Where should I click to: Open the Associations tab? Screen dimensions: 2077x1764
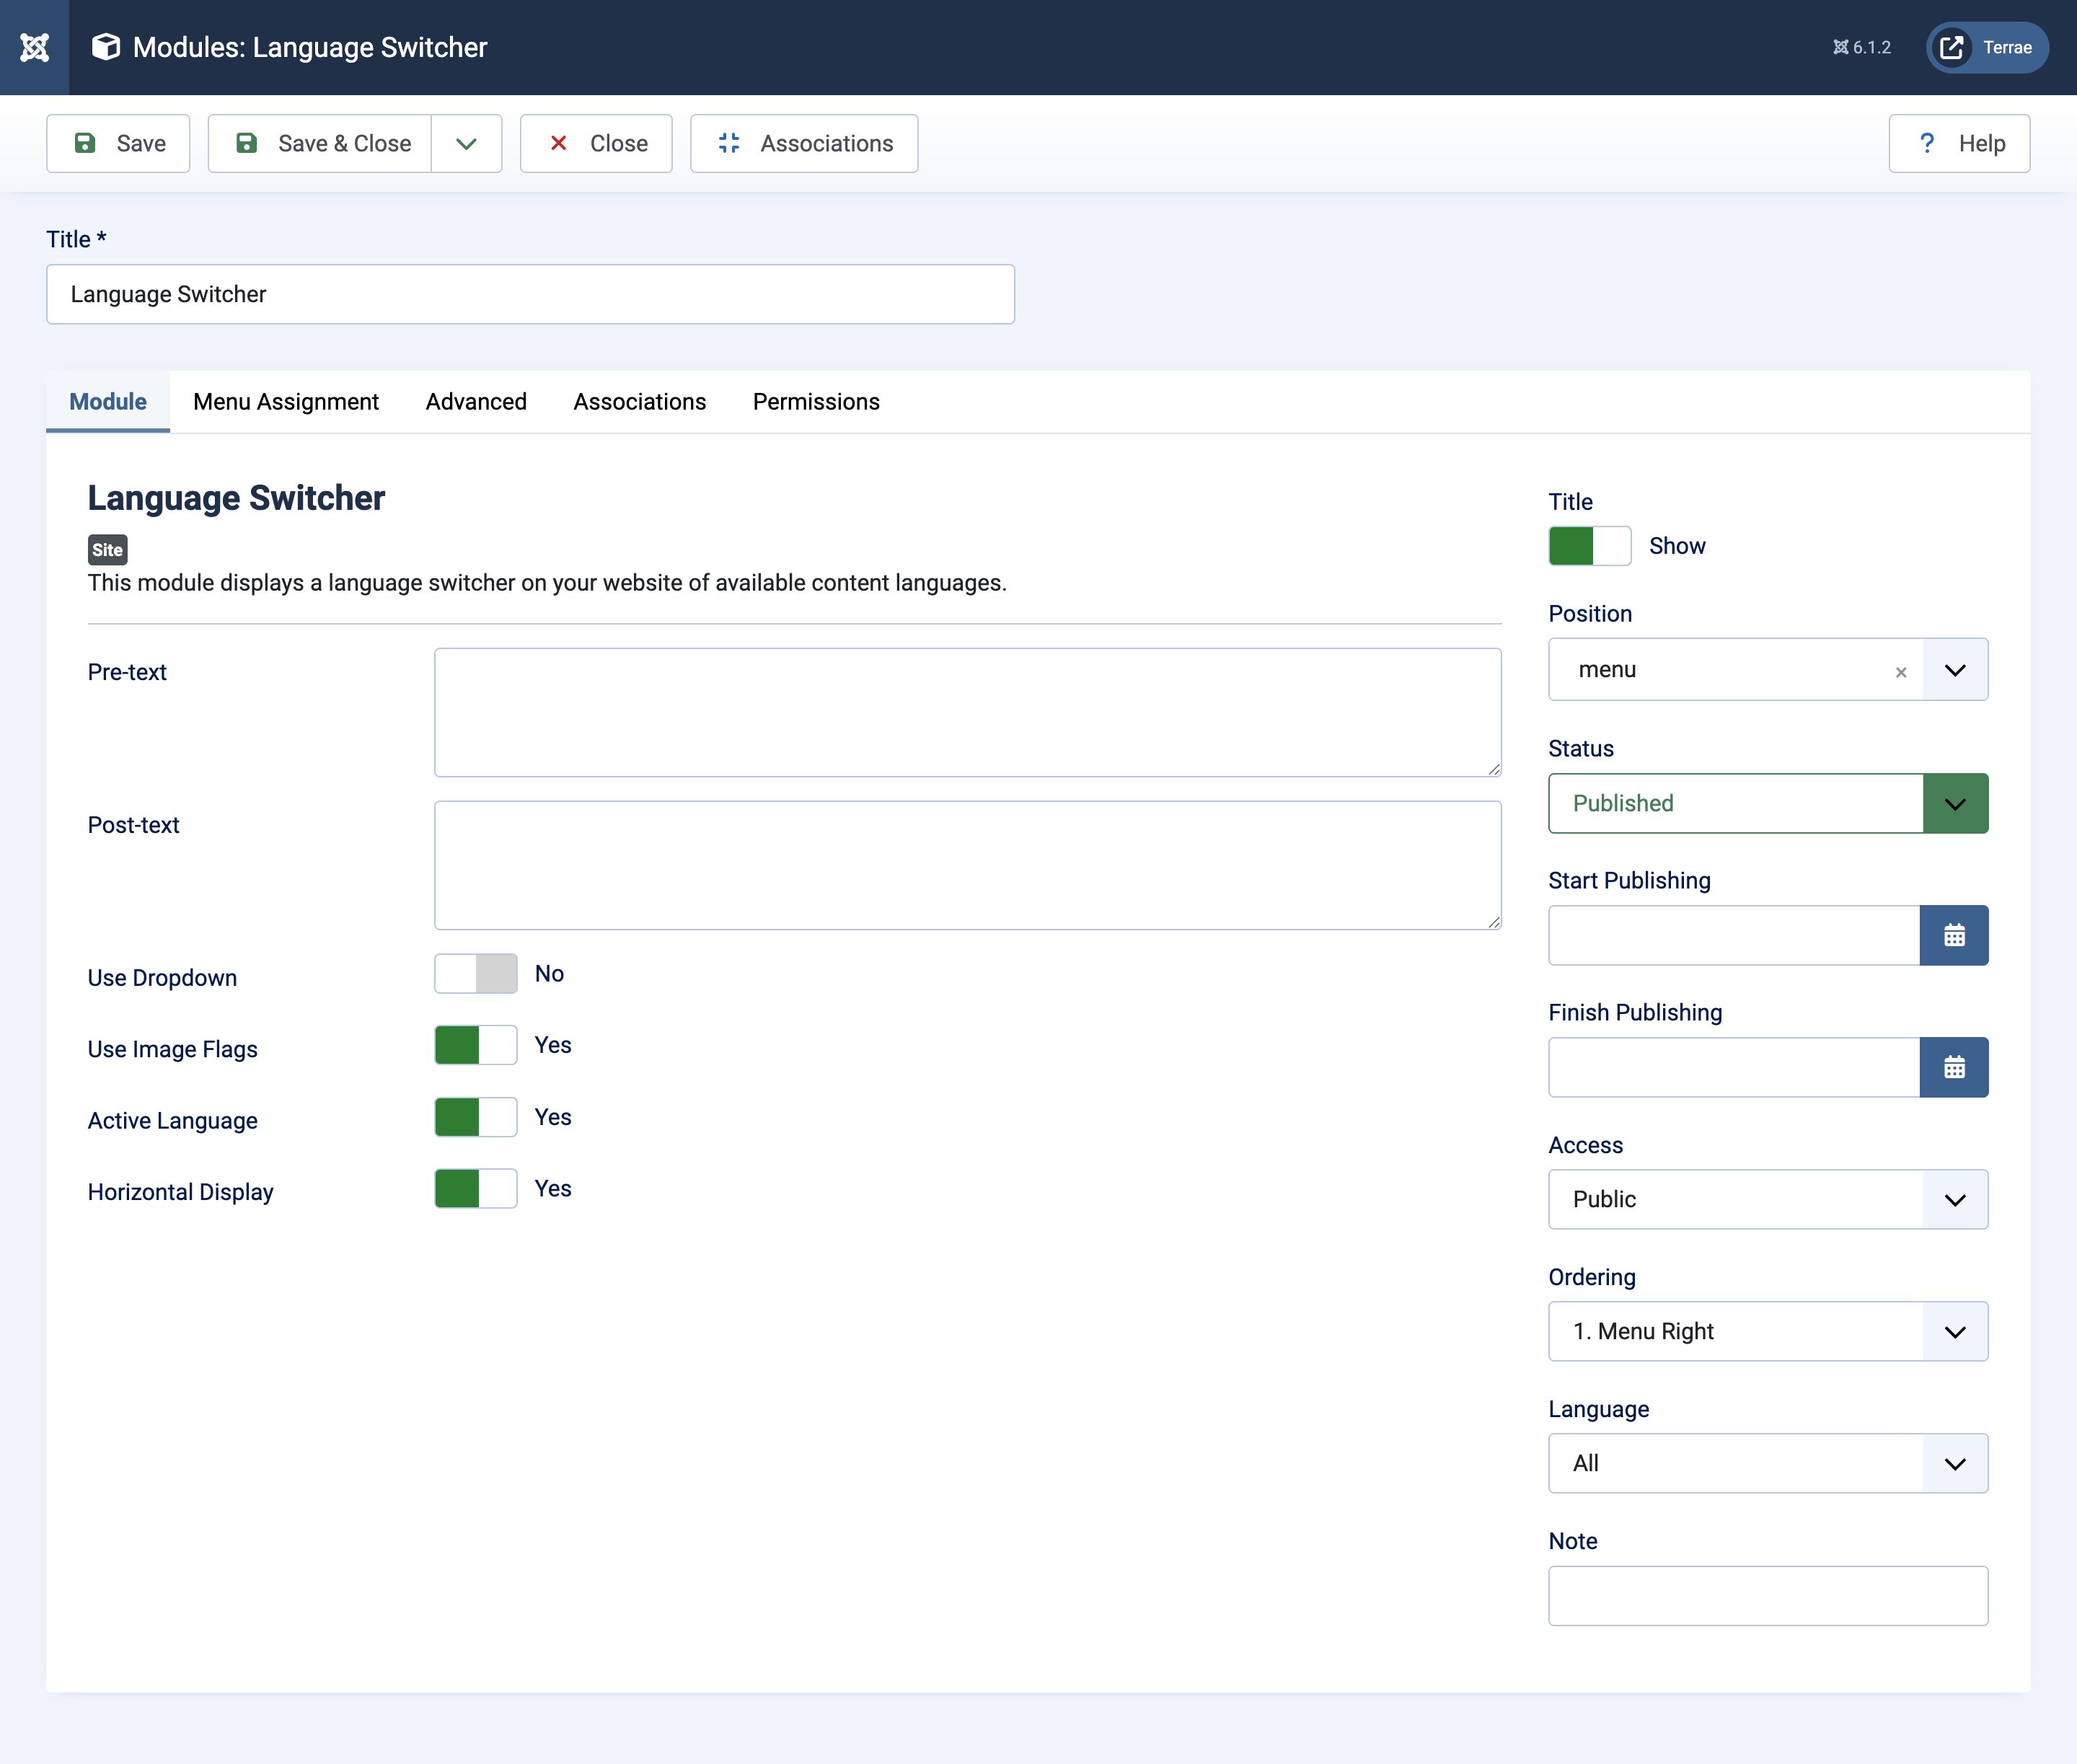click(x=640, y=401)
